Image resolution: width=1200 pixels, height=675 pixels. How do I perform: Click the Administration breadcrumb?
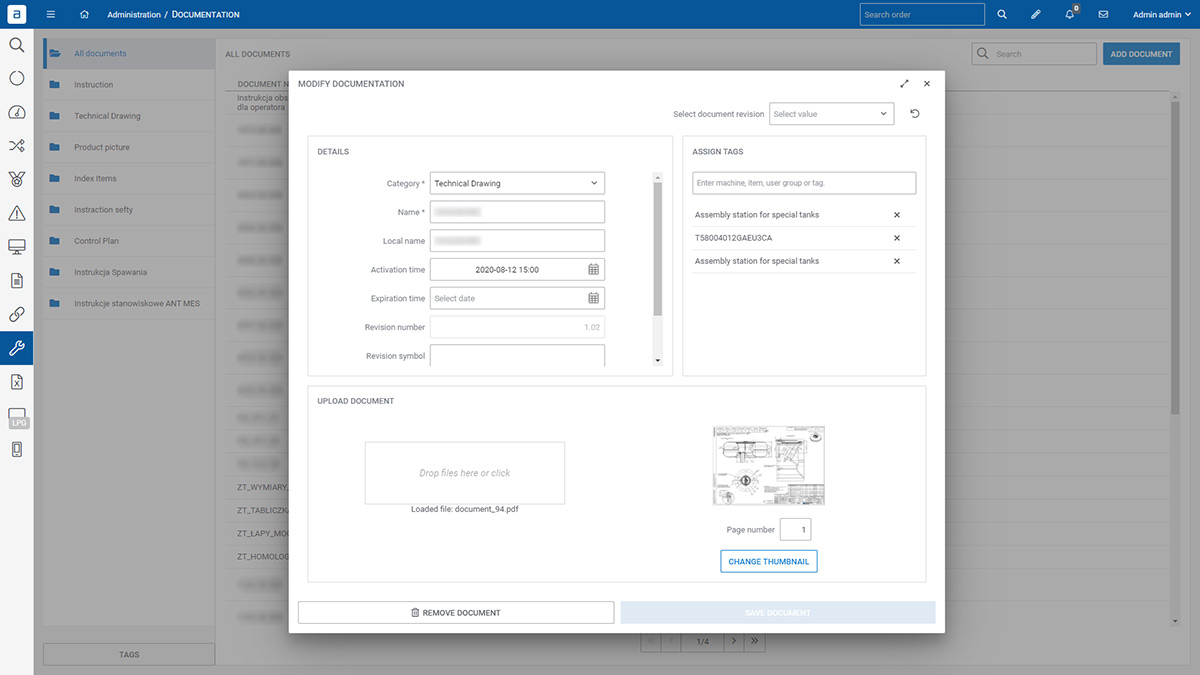click(x=133, y=15)
